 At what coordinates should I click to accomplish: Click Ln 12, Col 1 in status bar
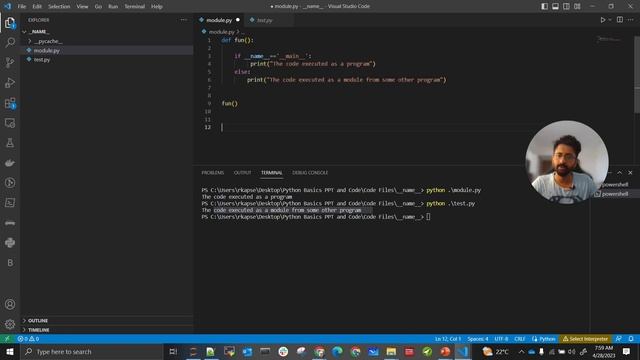pos(448,339)
